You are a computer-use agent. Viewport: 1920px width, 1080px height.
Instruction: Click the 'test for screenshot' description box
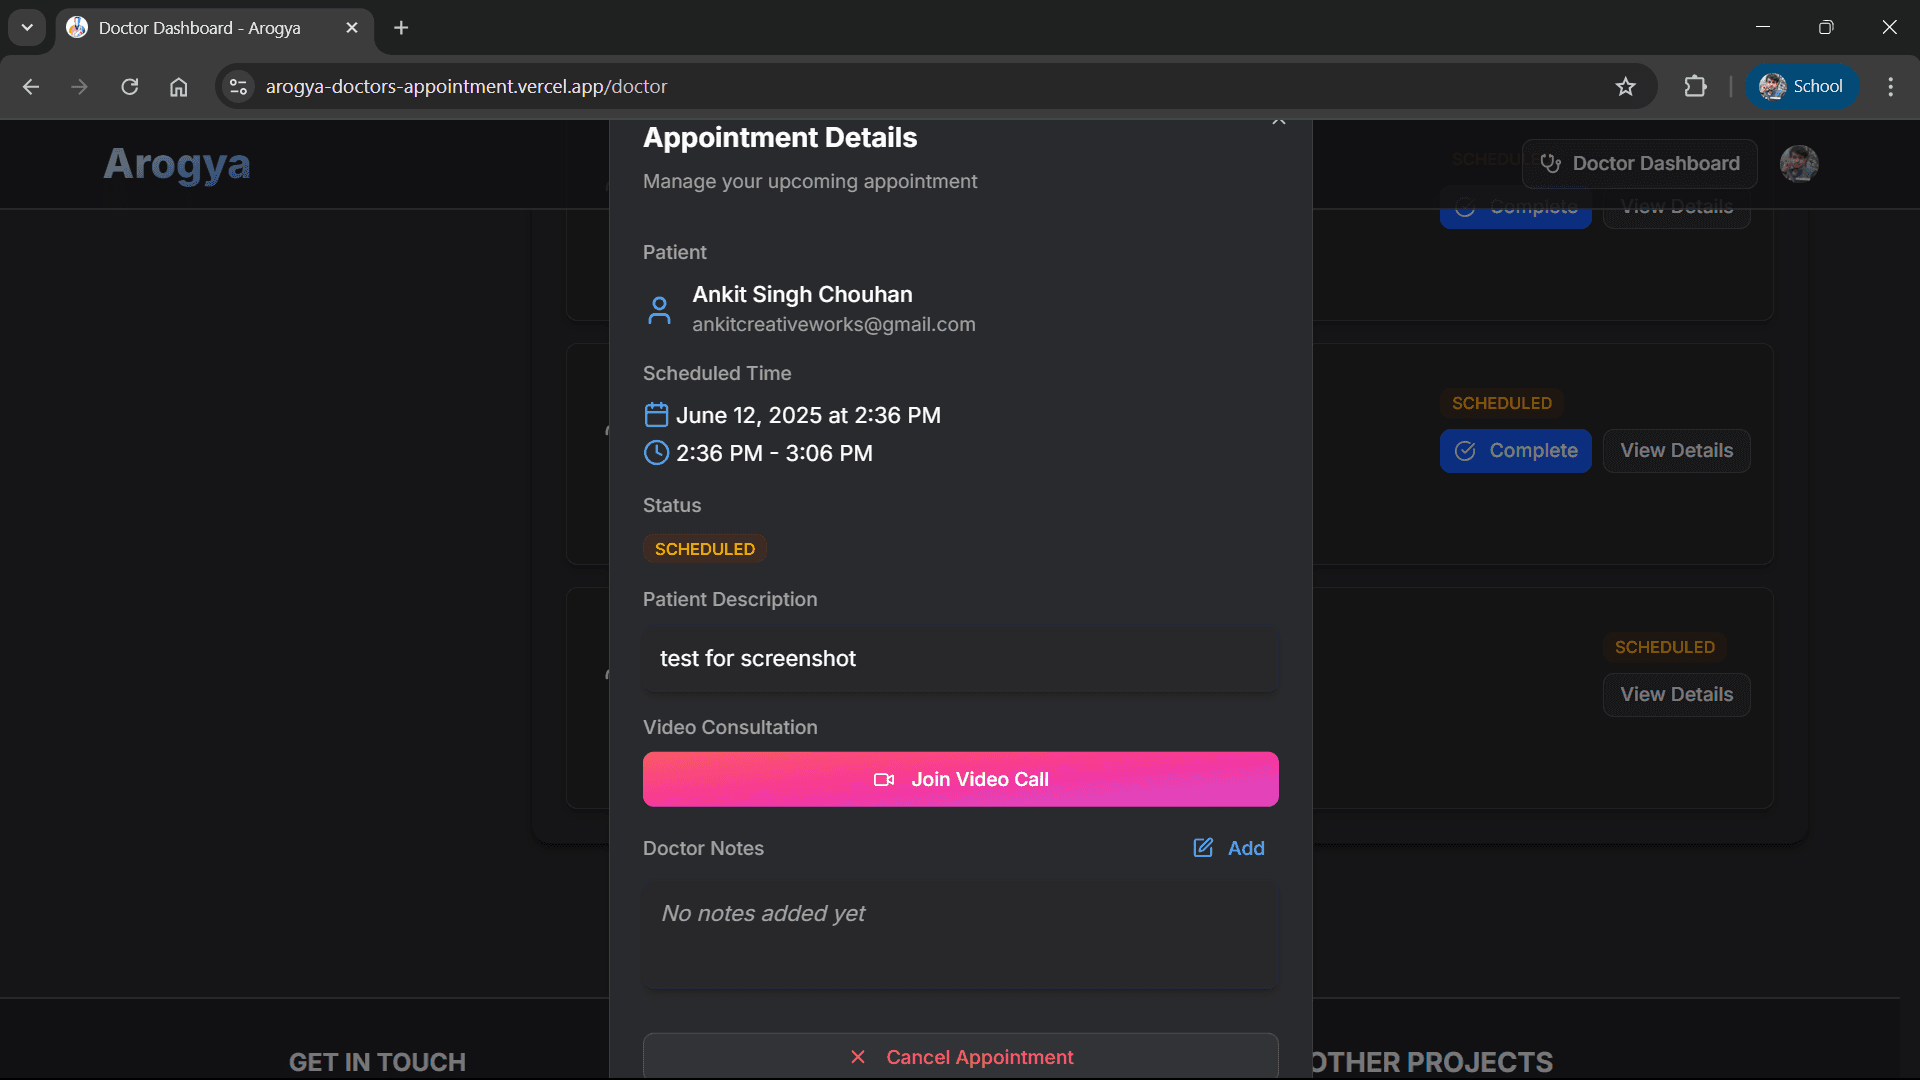(960, 659)
